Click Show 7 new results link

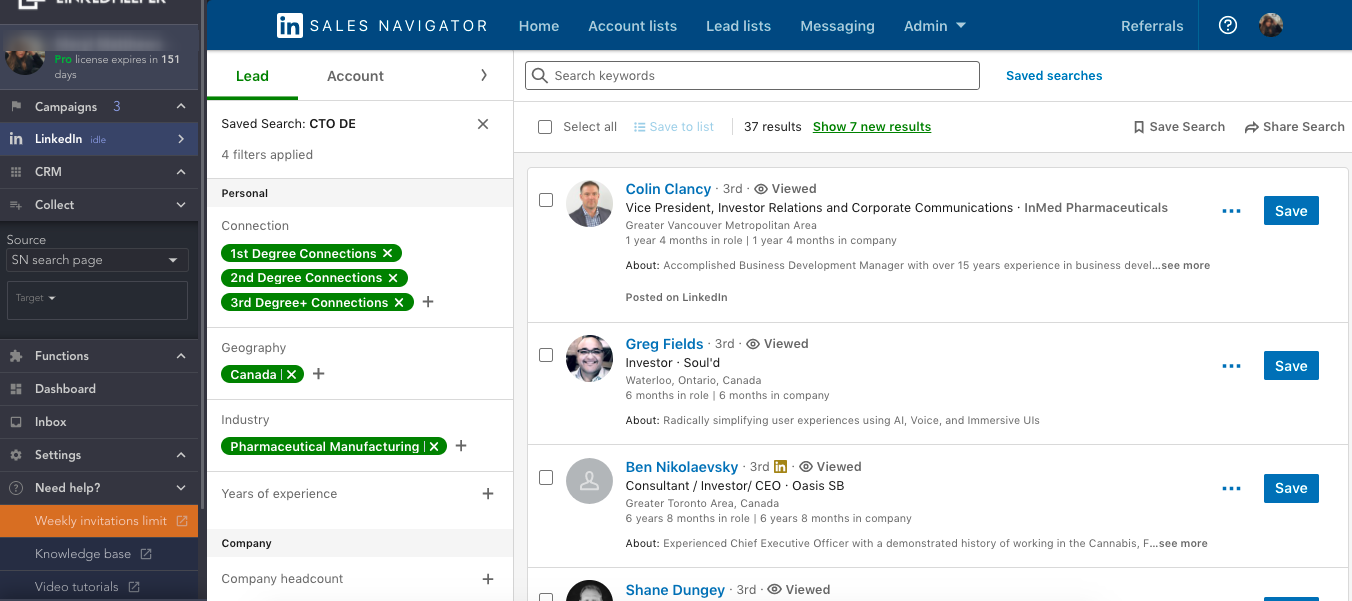[x=872, y=127]
